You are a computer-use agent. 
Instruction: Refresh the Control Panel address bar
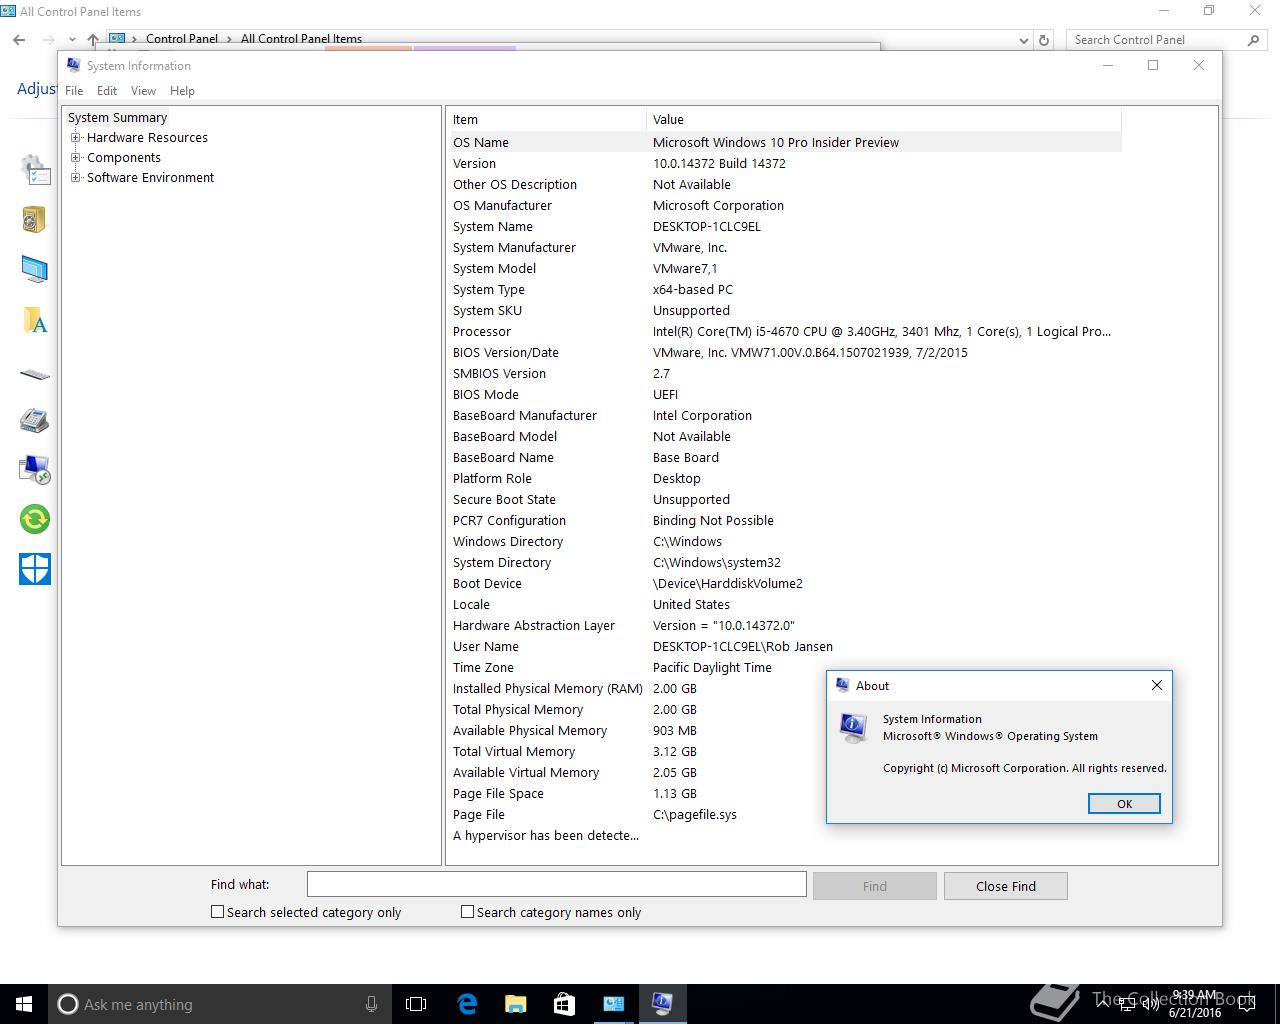point(1044,40)
